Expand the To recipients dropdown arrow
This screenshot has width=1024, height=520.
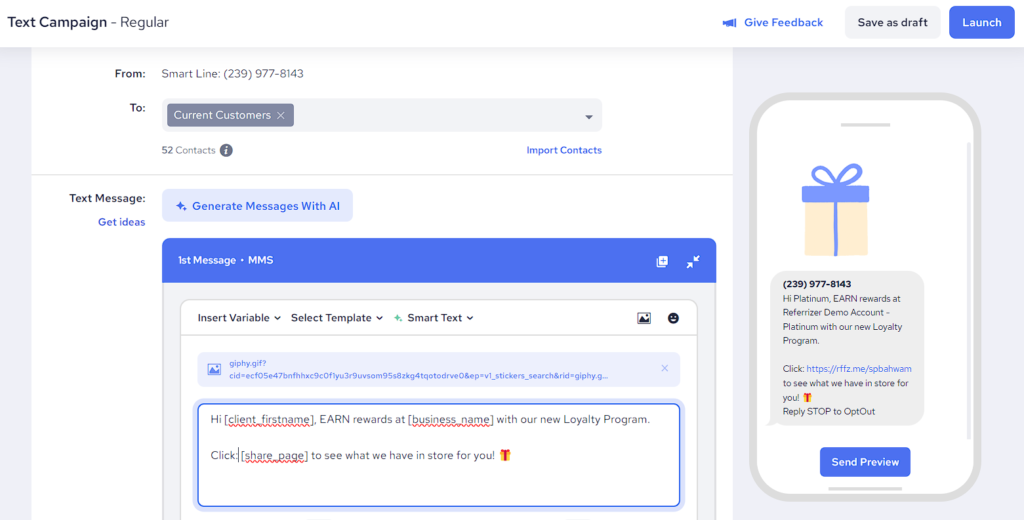[589, 117]
